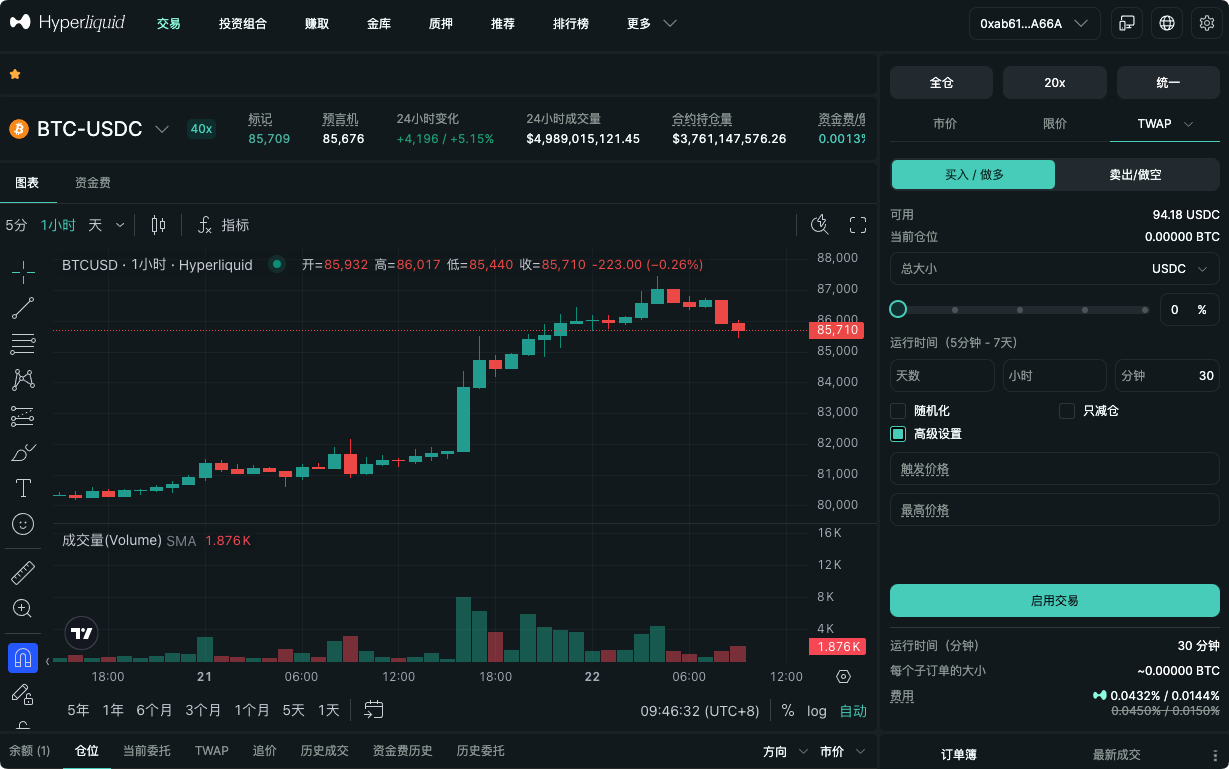Image resolution: width=1229 pixels, height=769 pixels.
Task: Click the TradingView logo on chart
Action: click(x=82, y=633)
